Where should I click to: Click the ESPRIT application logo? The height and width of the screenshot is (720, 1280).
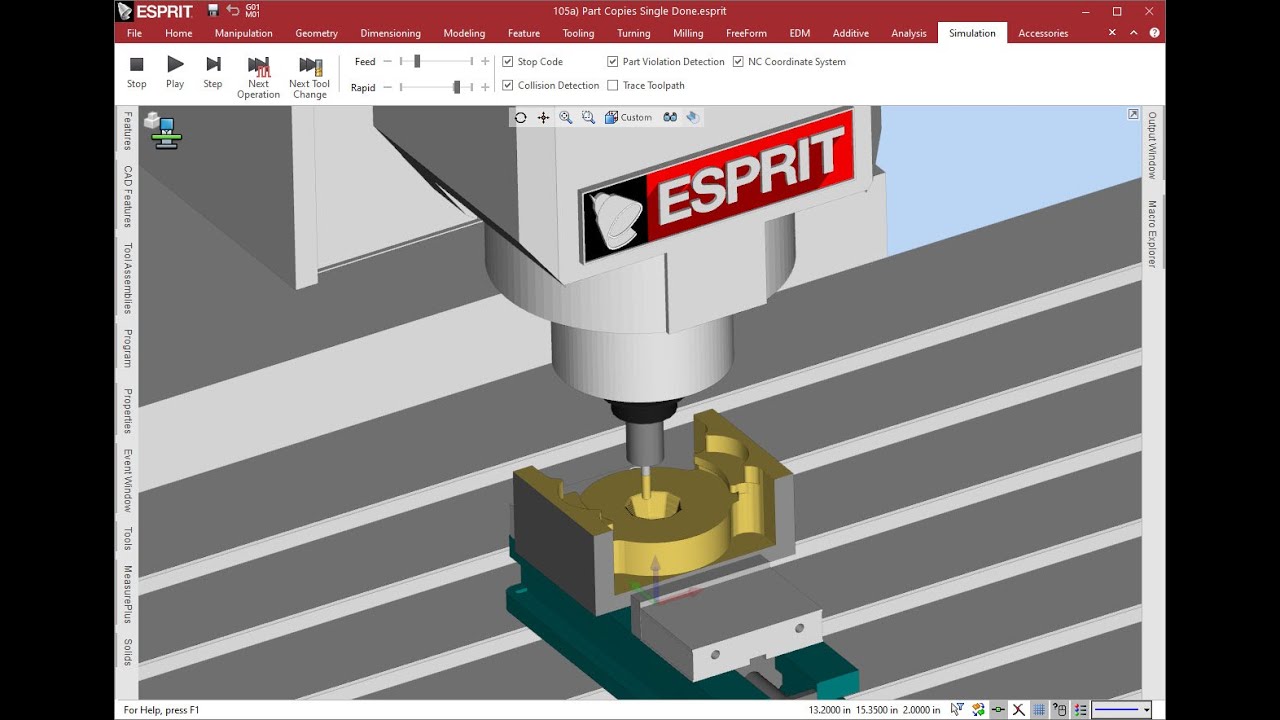155,11
